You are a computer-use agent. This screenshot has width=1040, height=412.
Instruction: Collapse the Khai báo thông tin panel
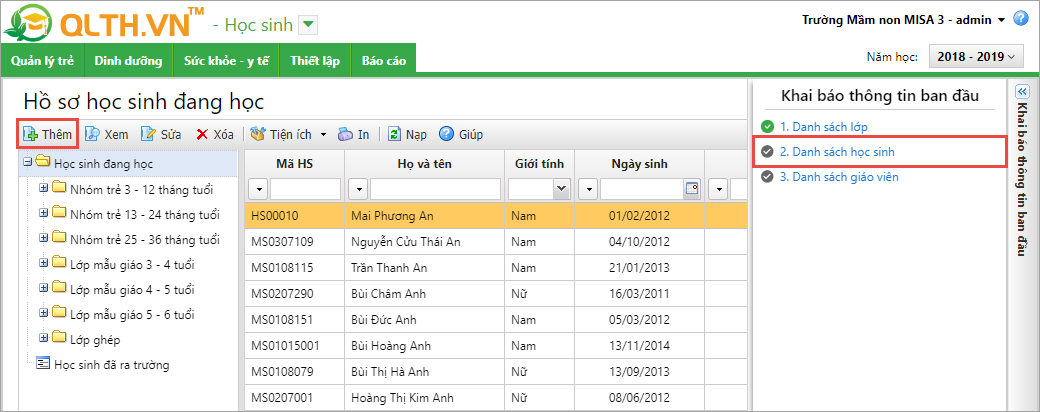(x=1022, y=90)
